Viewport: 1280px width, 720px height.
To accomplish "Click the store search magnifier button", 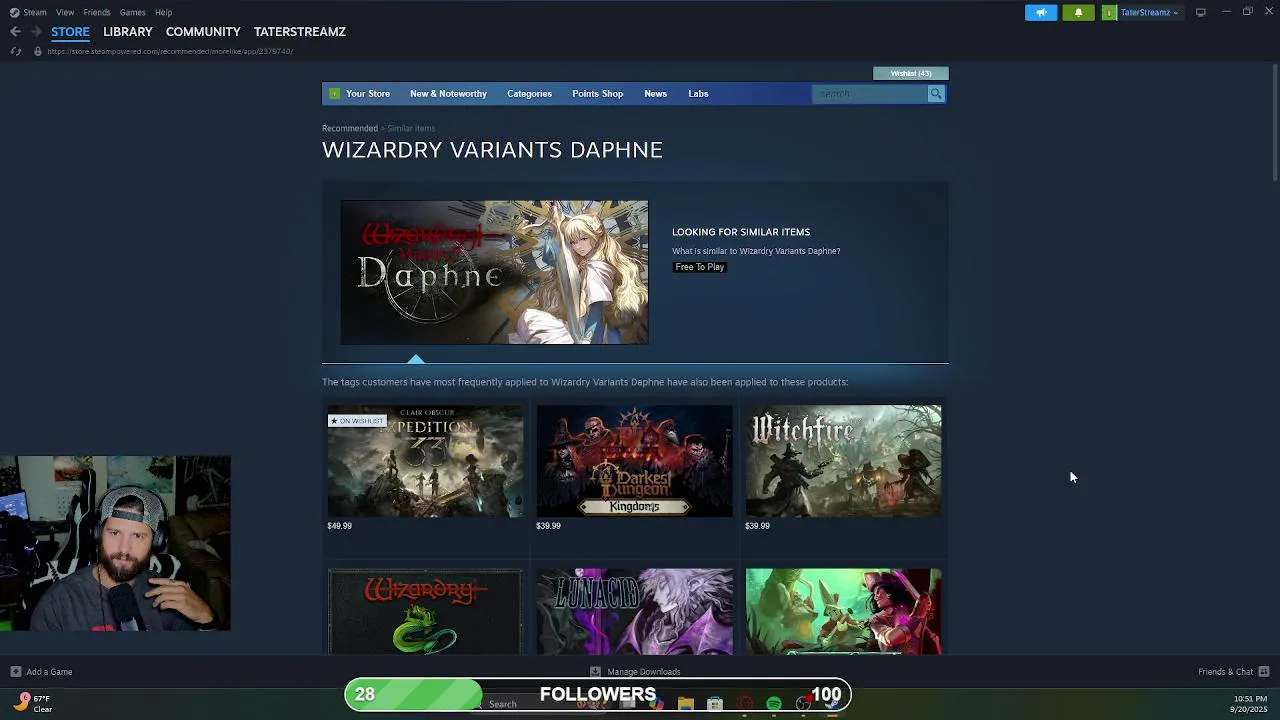I will 936,94.
